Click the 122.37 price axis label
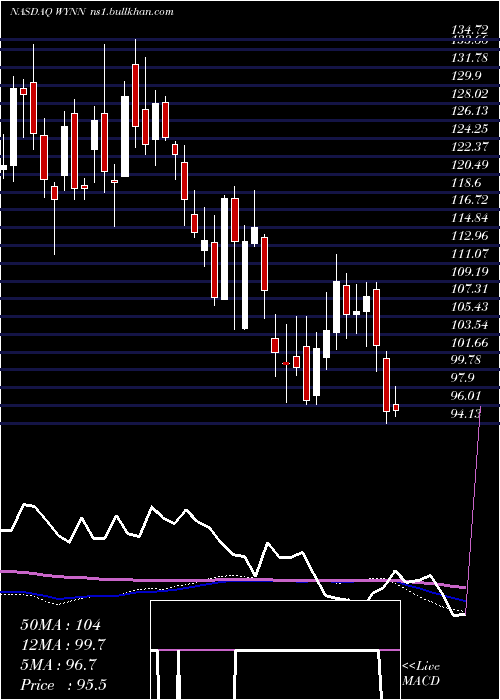 [470, 147]
